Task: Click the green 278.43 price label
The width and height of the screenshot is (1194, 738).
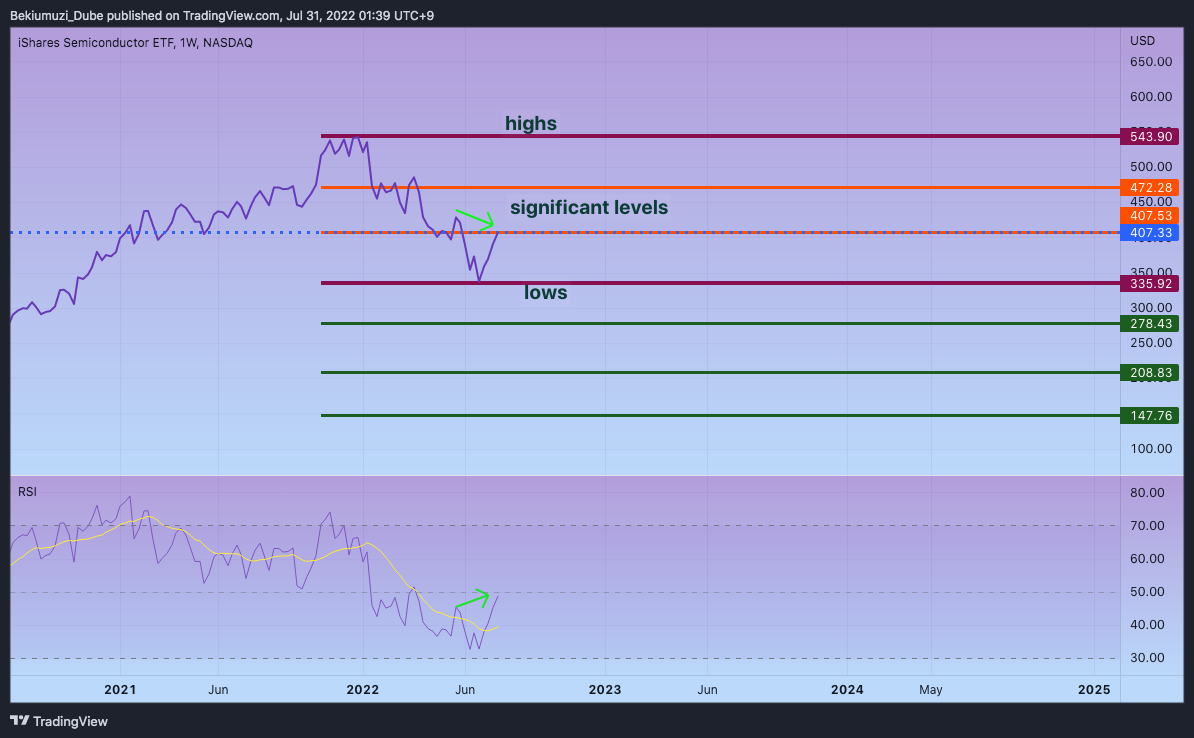Action: [1150, 324]
